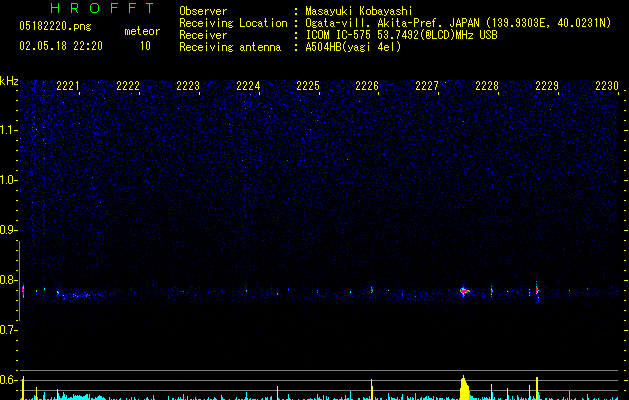Click the date 02.05.18 22:20
This screenshot has width=629, height=400.
click(61, 46)
